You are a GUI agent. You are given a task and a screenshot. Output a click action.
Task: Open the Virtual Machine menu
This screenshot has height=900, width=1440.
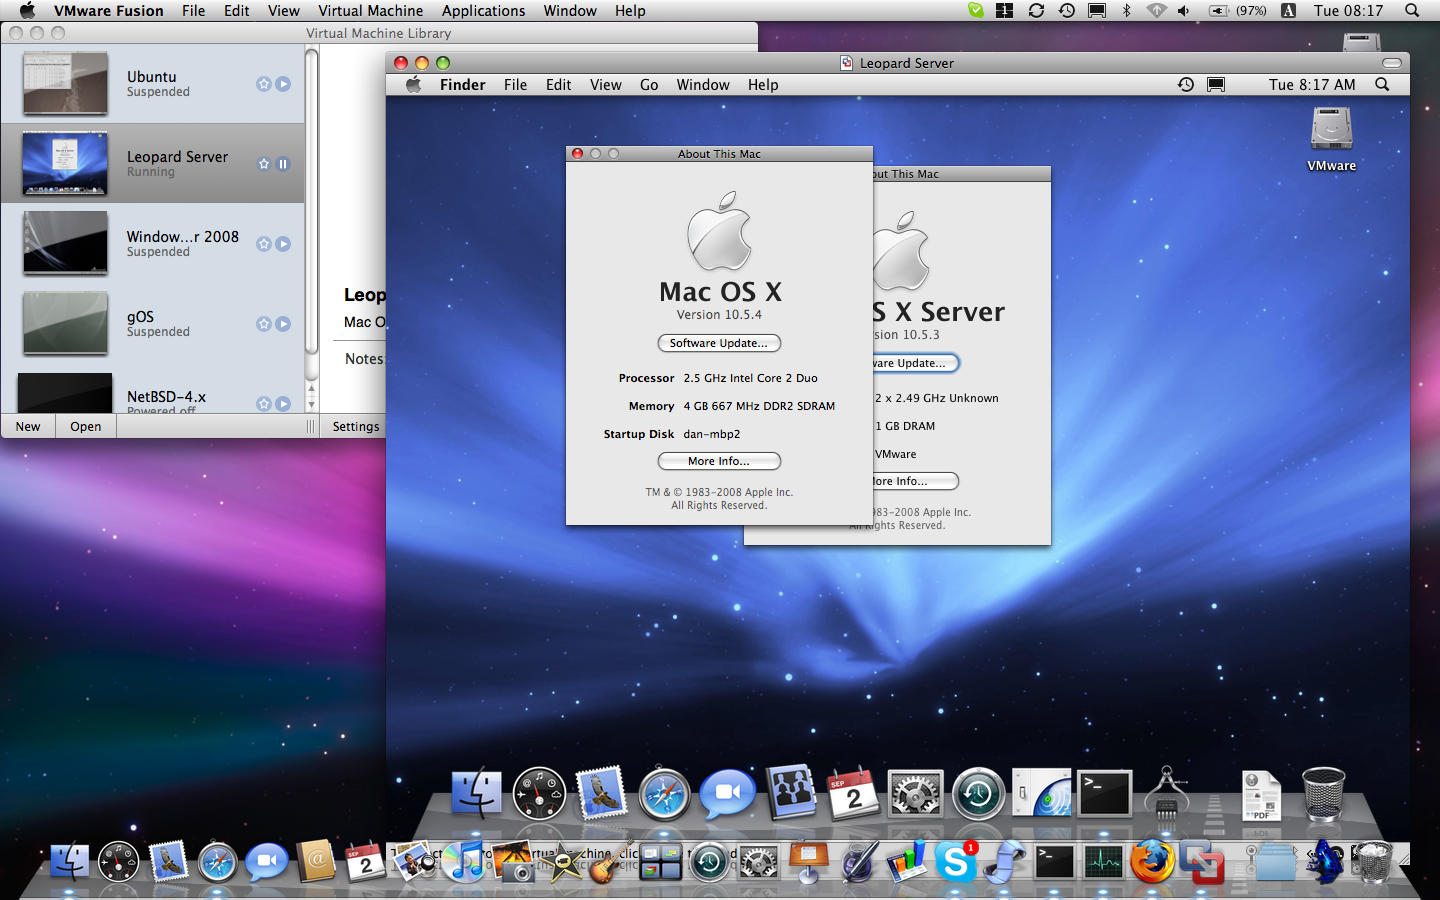tap(370, 10)
